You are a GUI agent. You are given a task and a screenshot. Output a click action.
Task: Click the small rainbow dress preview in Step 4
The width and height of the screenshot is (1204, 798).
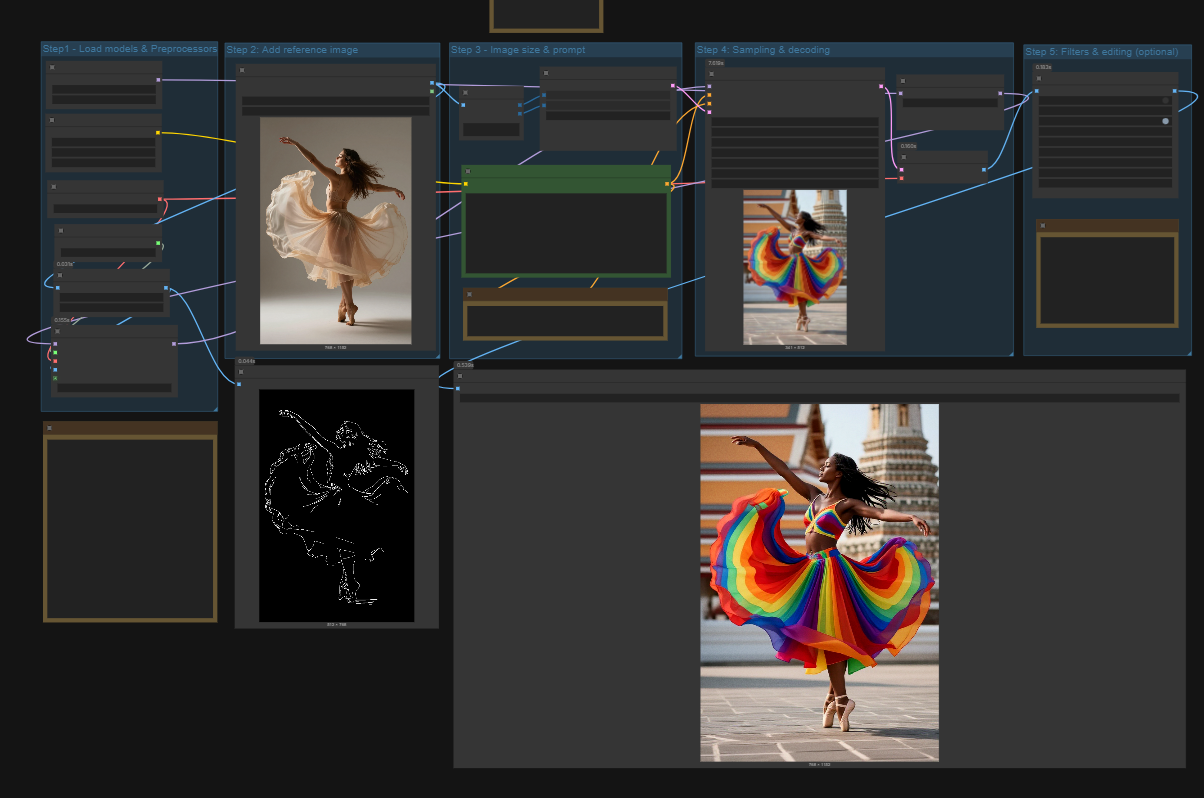pyautogui.click(x=795, y=267)
